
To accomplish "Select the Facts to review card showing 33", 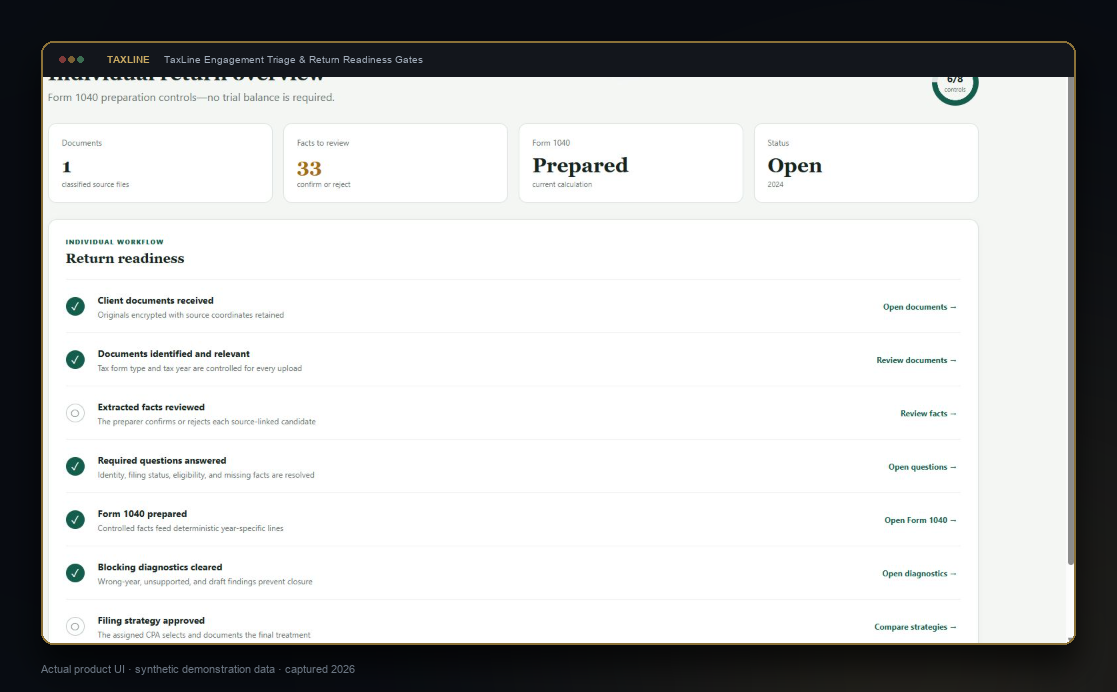I will [x=395, y=163].
